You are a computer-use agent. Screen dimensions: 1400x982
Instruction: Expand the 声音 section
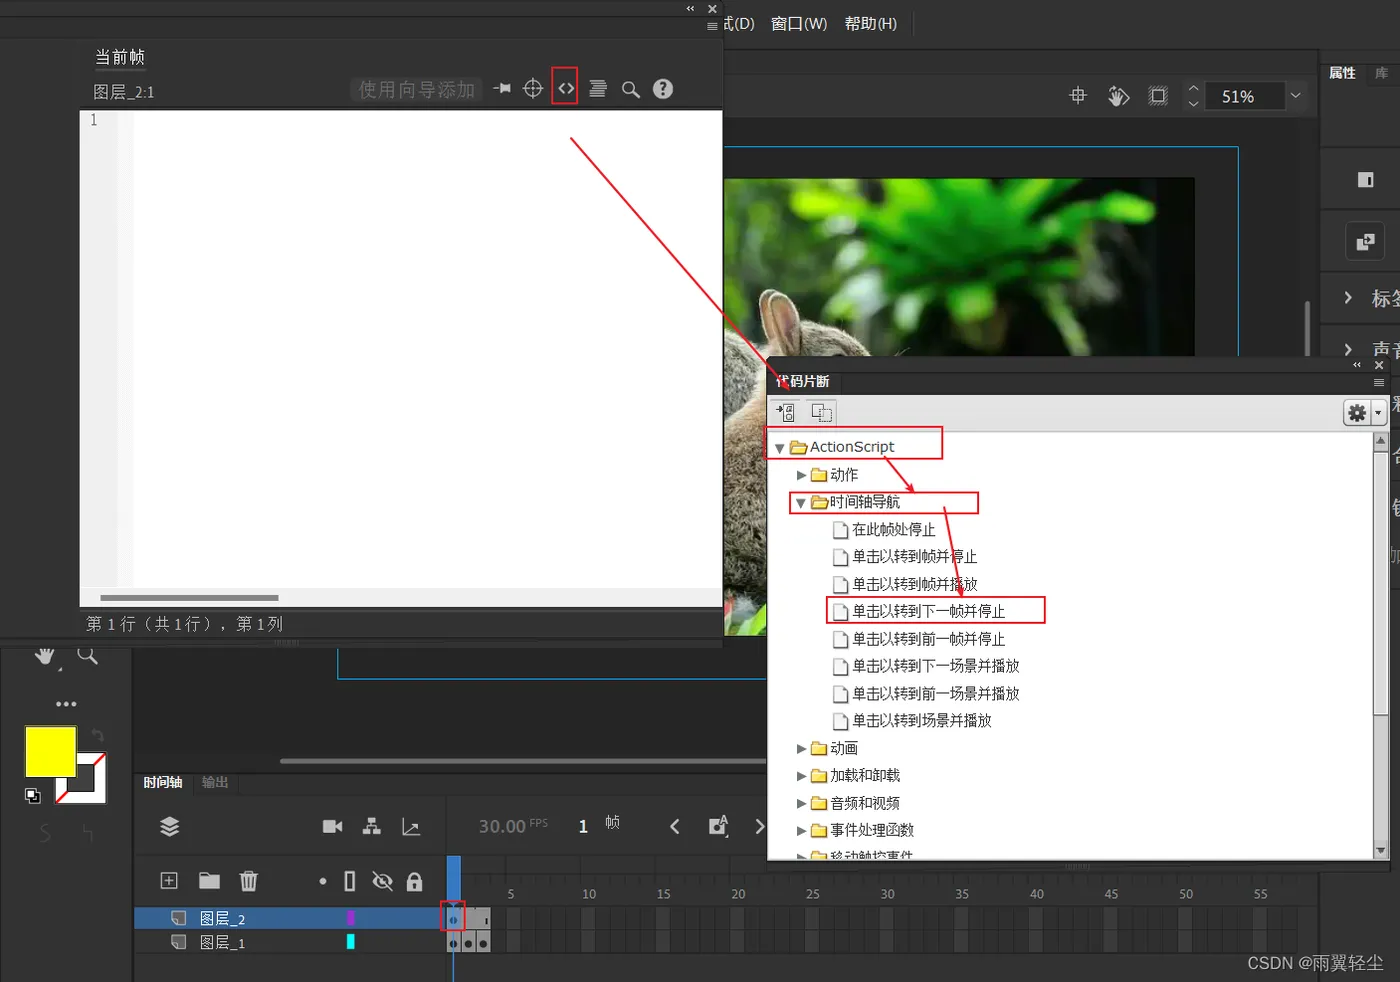(1348, 350)
